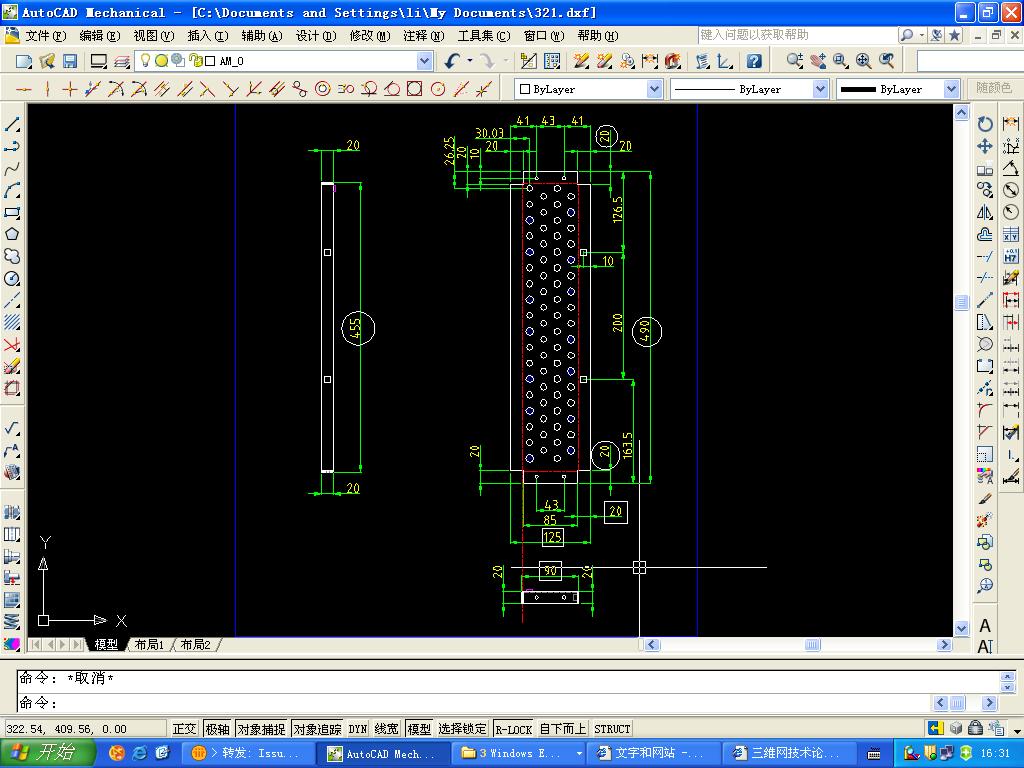
Task: Expand the Windows Explorer taskbar group
Action: pos(579,753)
